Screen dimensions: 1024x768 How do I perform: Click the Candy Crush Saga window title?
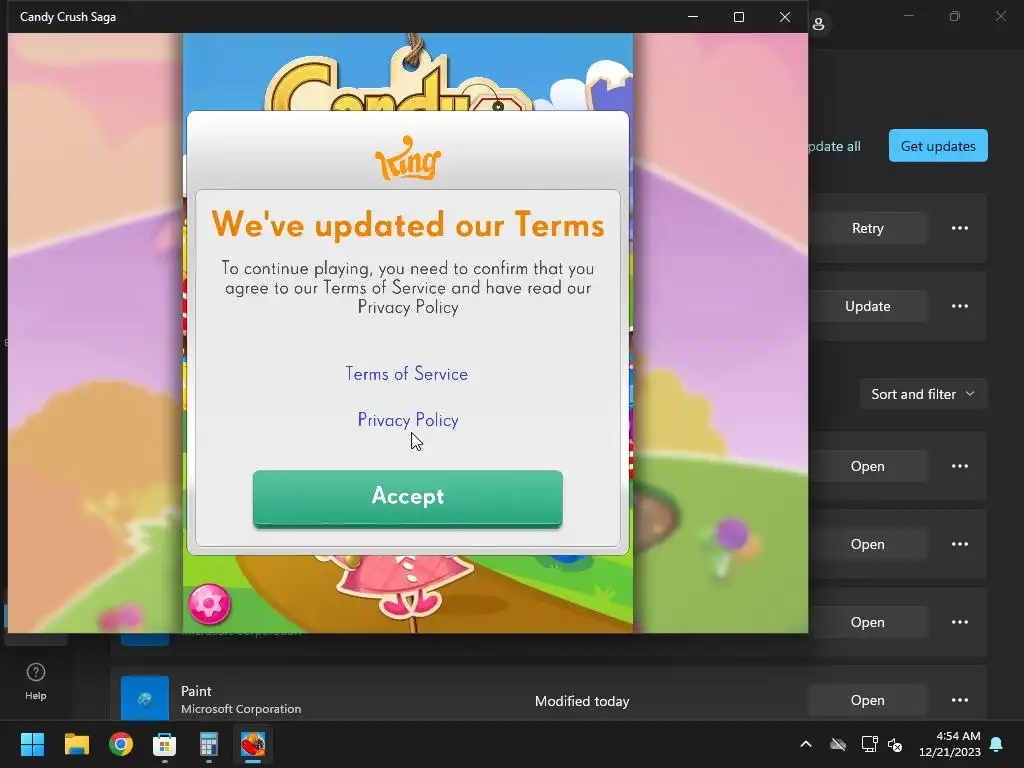click(x=68, y=17)
